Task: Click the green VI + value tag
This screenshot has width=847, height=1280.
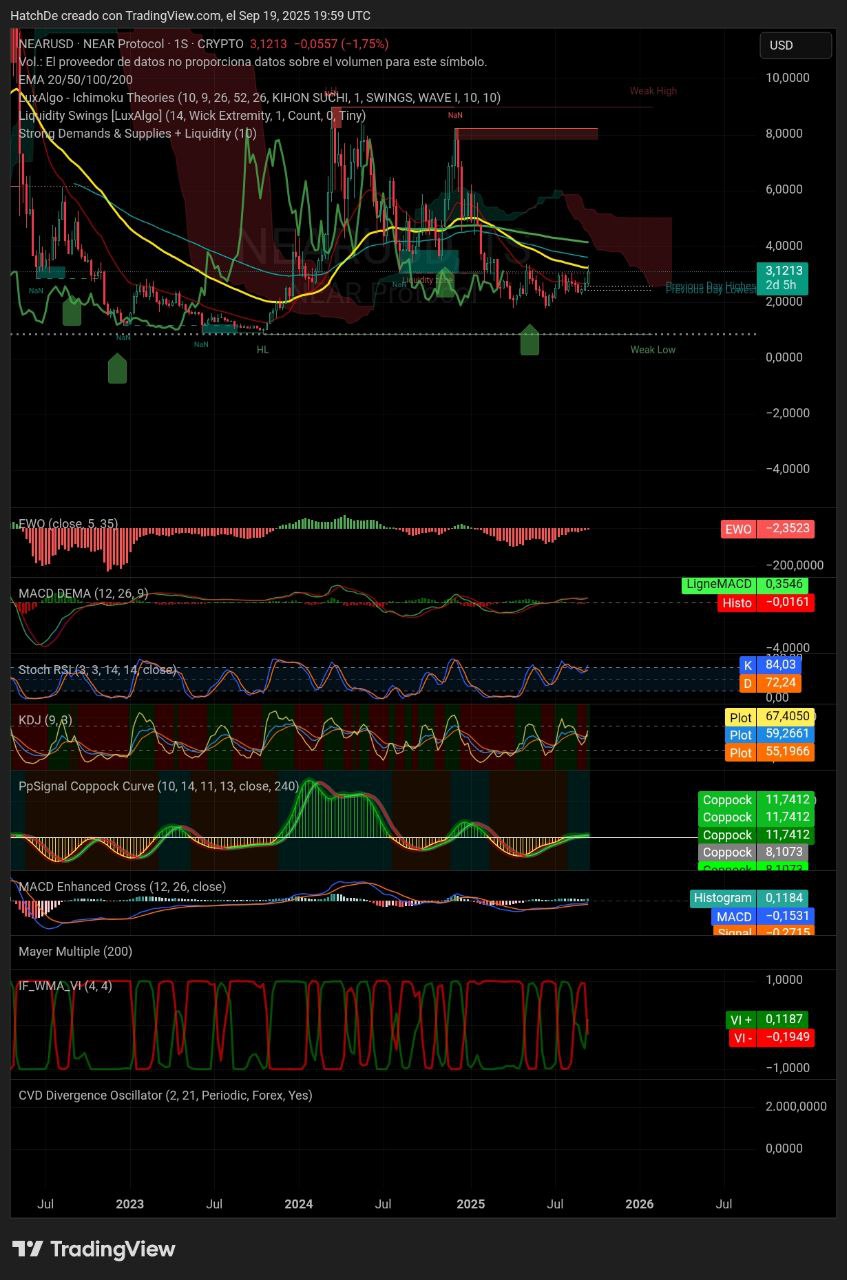Action: [x=767, y=1020]
